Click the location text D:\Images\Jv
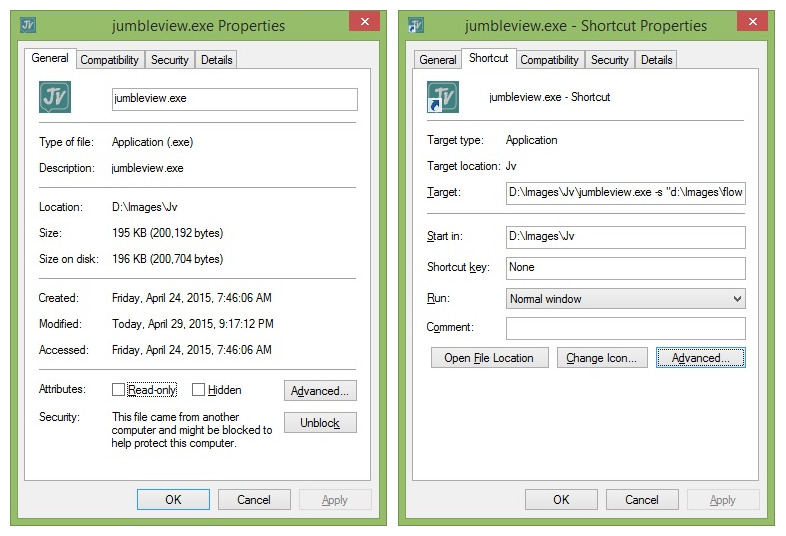Viewport: 786px width, 536px height. point(145,207)
